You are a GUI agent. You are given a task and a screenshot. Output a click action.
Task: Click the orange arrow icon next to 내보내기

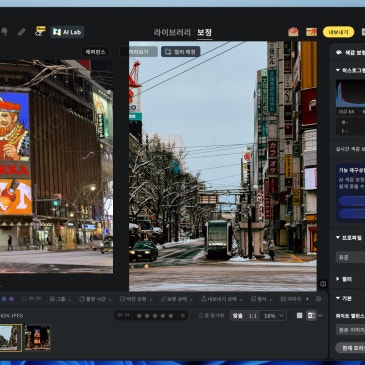tap(311, 32)
